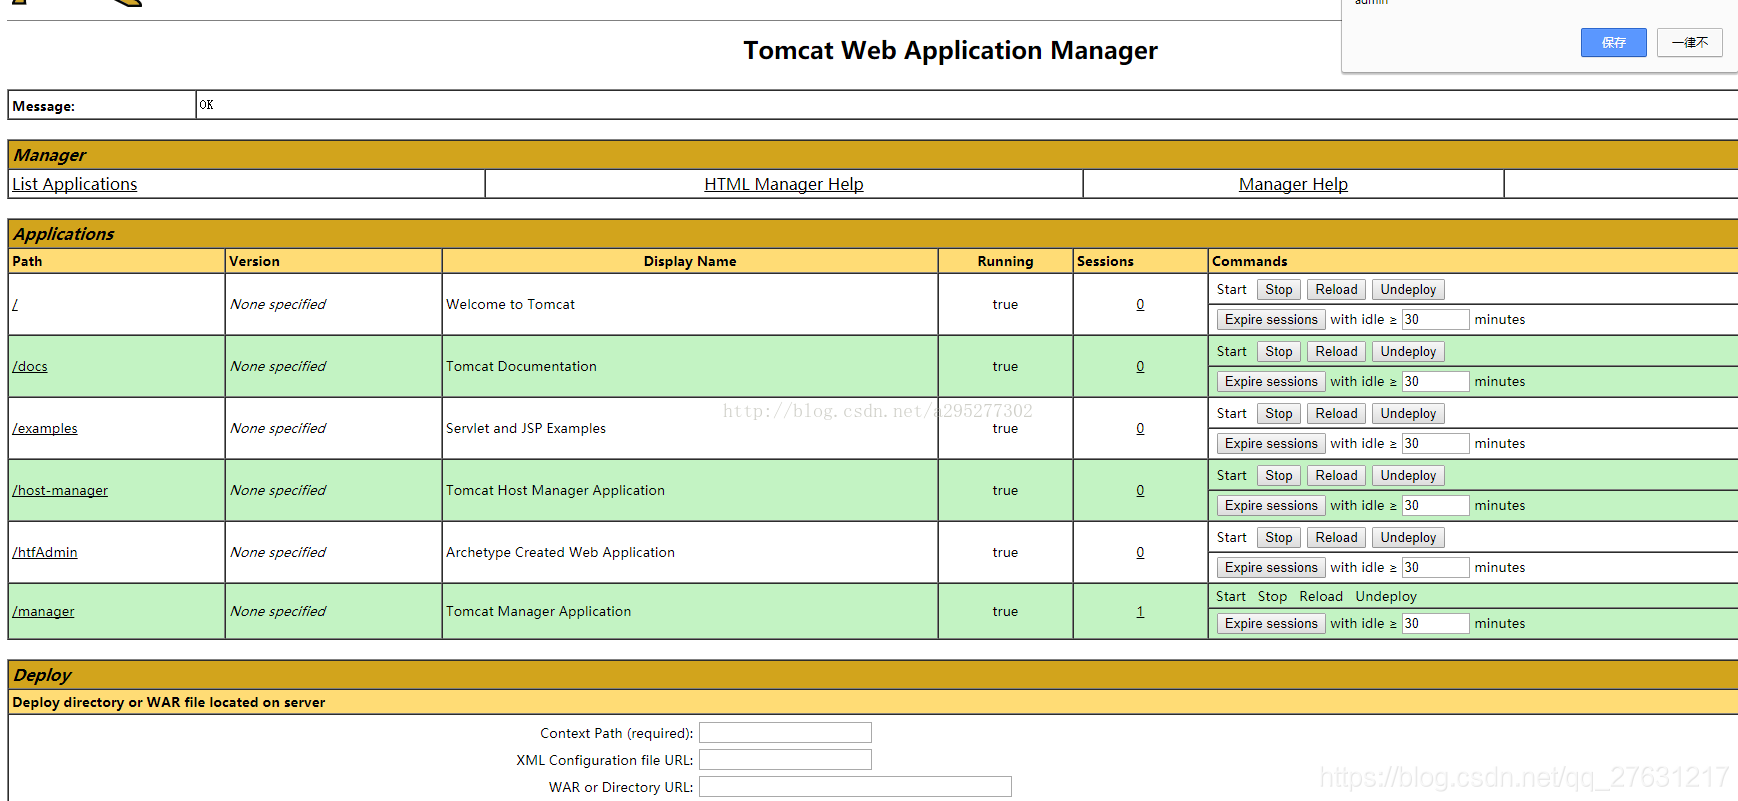Image resolution: width=1738 pixels, height=801 pixels.
Task: Reload the Servlet and JSP Examples app
Action: tap(1336, 414)
